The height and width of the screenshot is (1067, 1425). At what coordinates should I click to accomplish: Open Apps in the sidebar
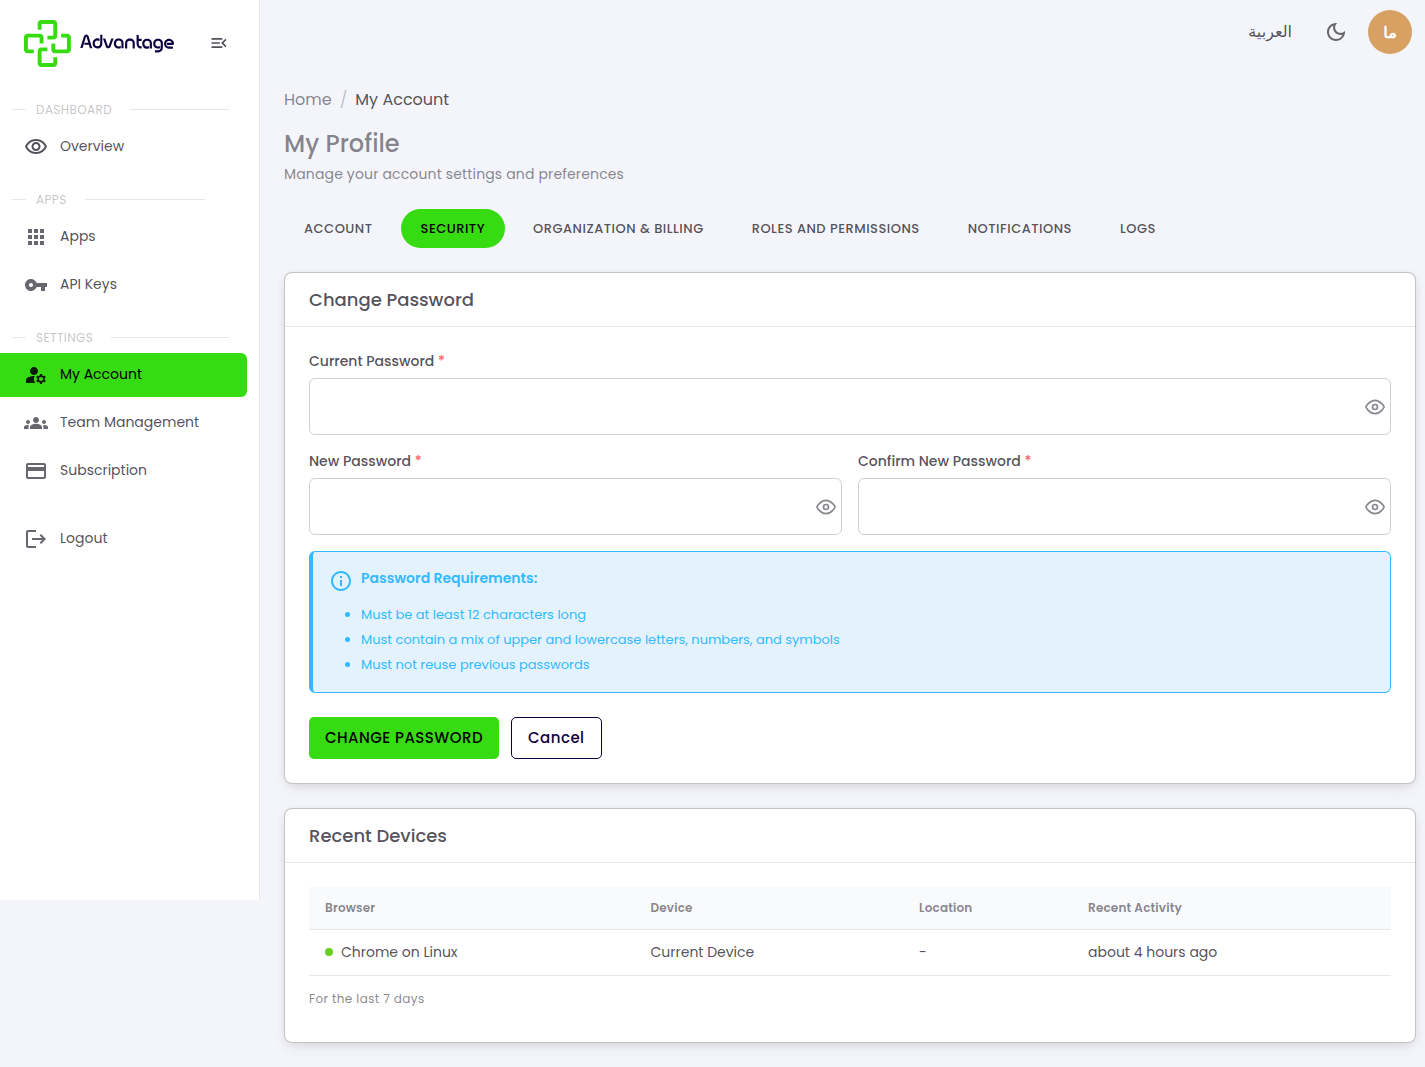124,237
